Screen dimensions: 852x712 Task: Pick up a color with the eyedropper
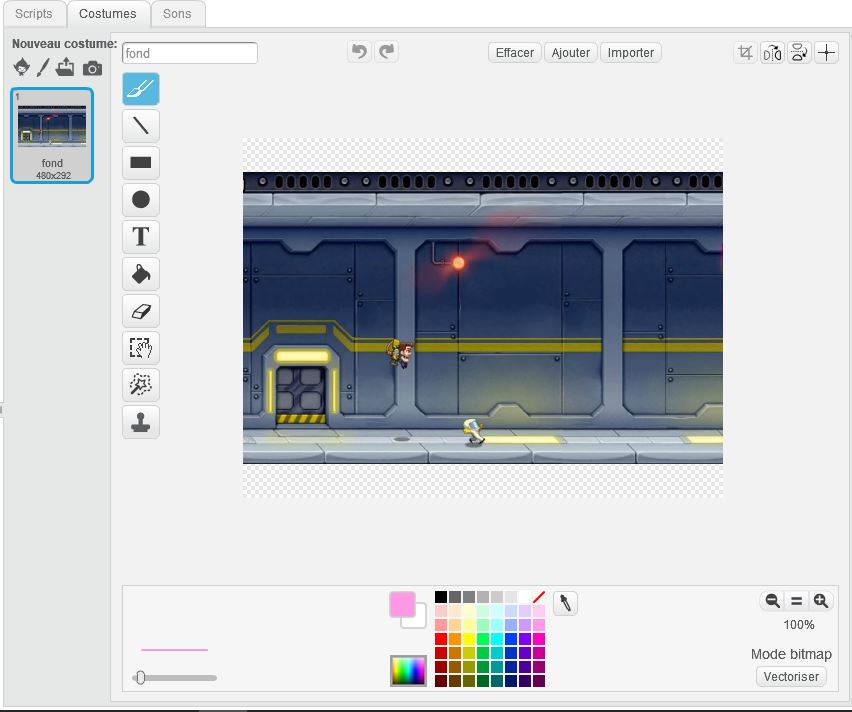(x=565, y=603)
